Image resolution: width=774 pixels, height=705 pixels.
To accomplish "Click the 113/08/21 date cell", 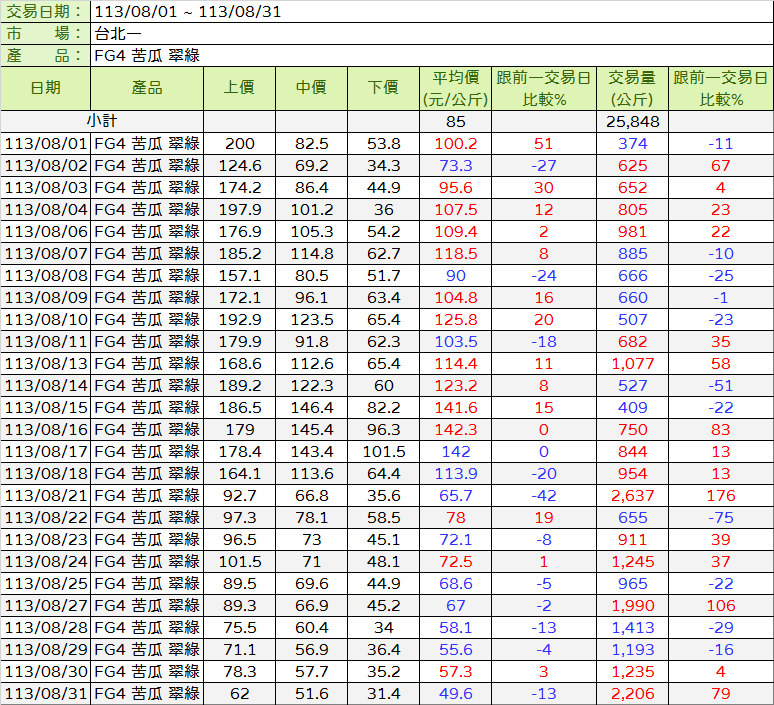I will (46, 495).
